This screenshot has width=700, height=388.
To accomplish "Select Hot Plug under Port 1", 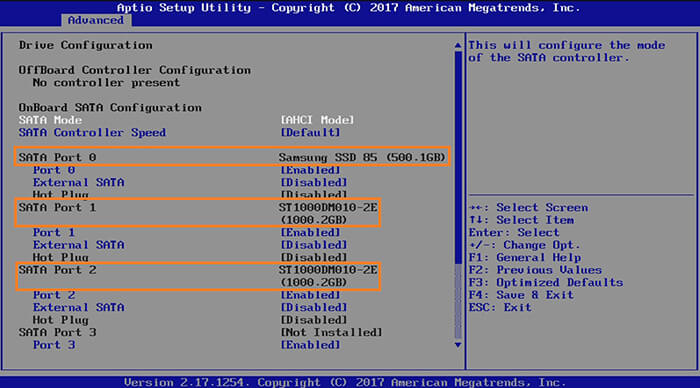I will click(x=60, y=258).
